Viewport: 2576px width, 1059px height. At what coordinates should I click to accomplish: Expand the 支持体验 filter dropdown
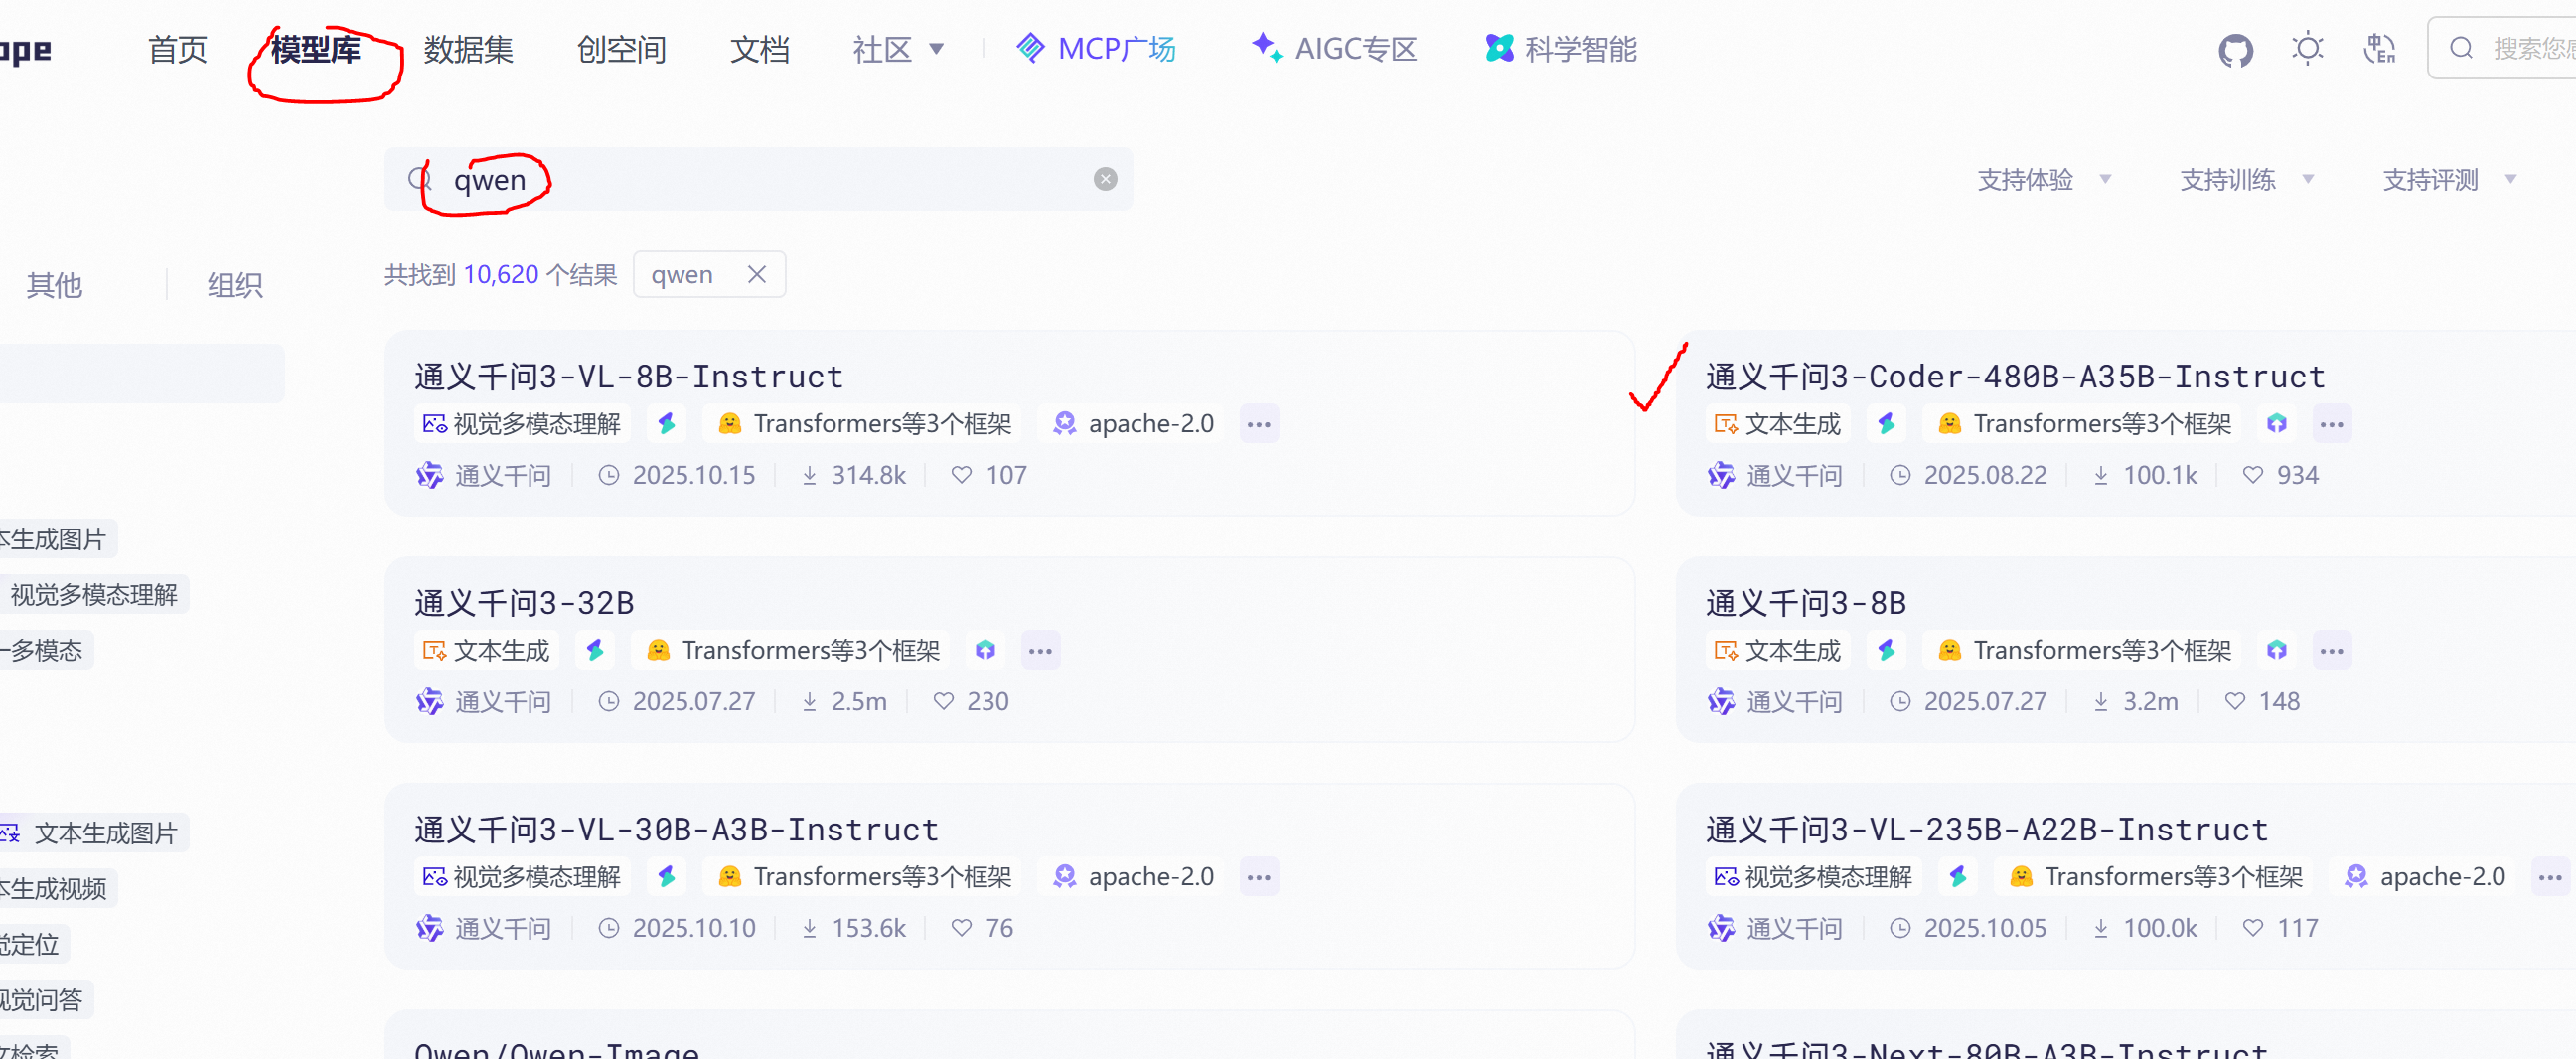2044,180
